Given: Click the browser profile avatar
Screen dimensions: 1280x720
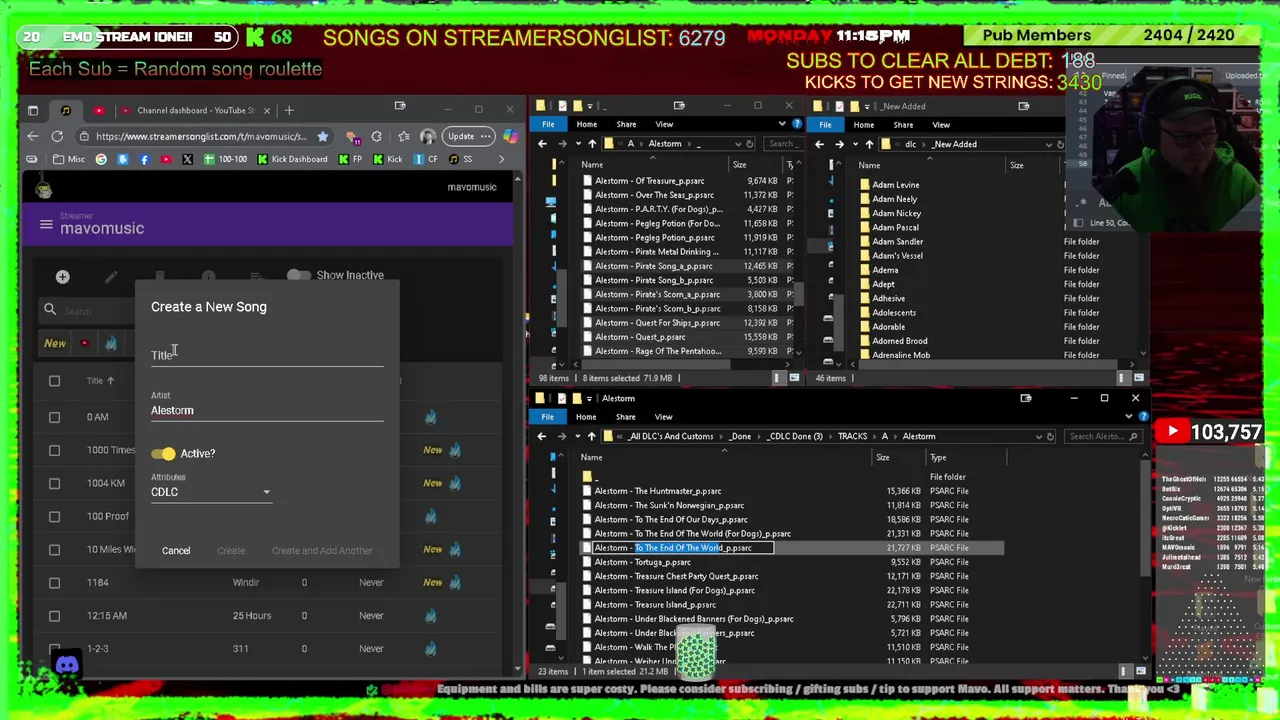Looking at the screenshot, I should click(x=428, y=136).
